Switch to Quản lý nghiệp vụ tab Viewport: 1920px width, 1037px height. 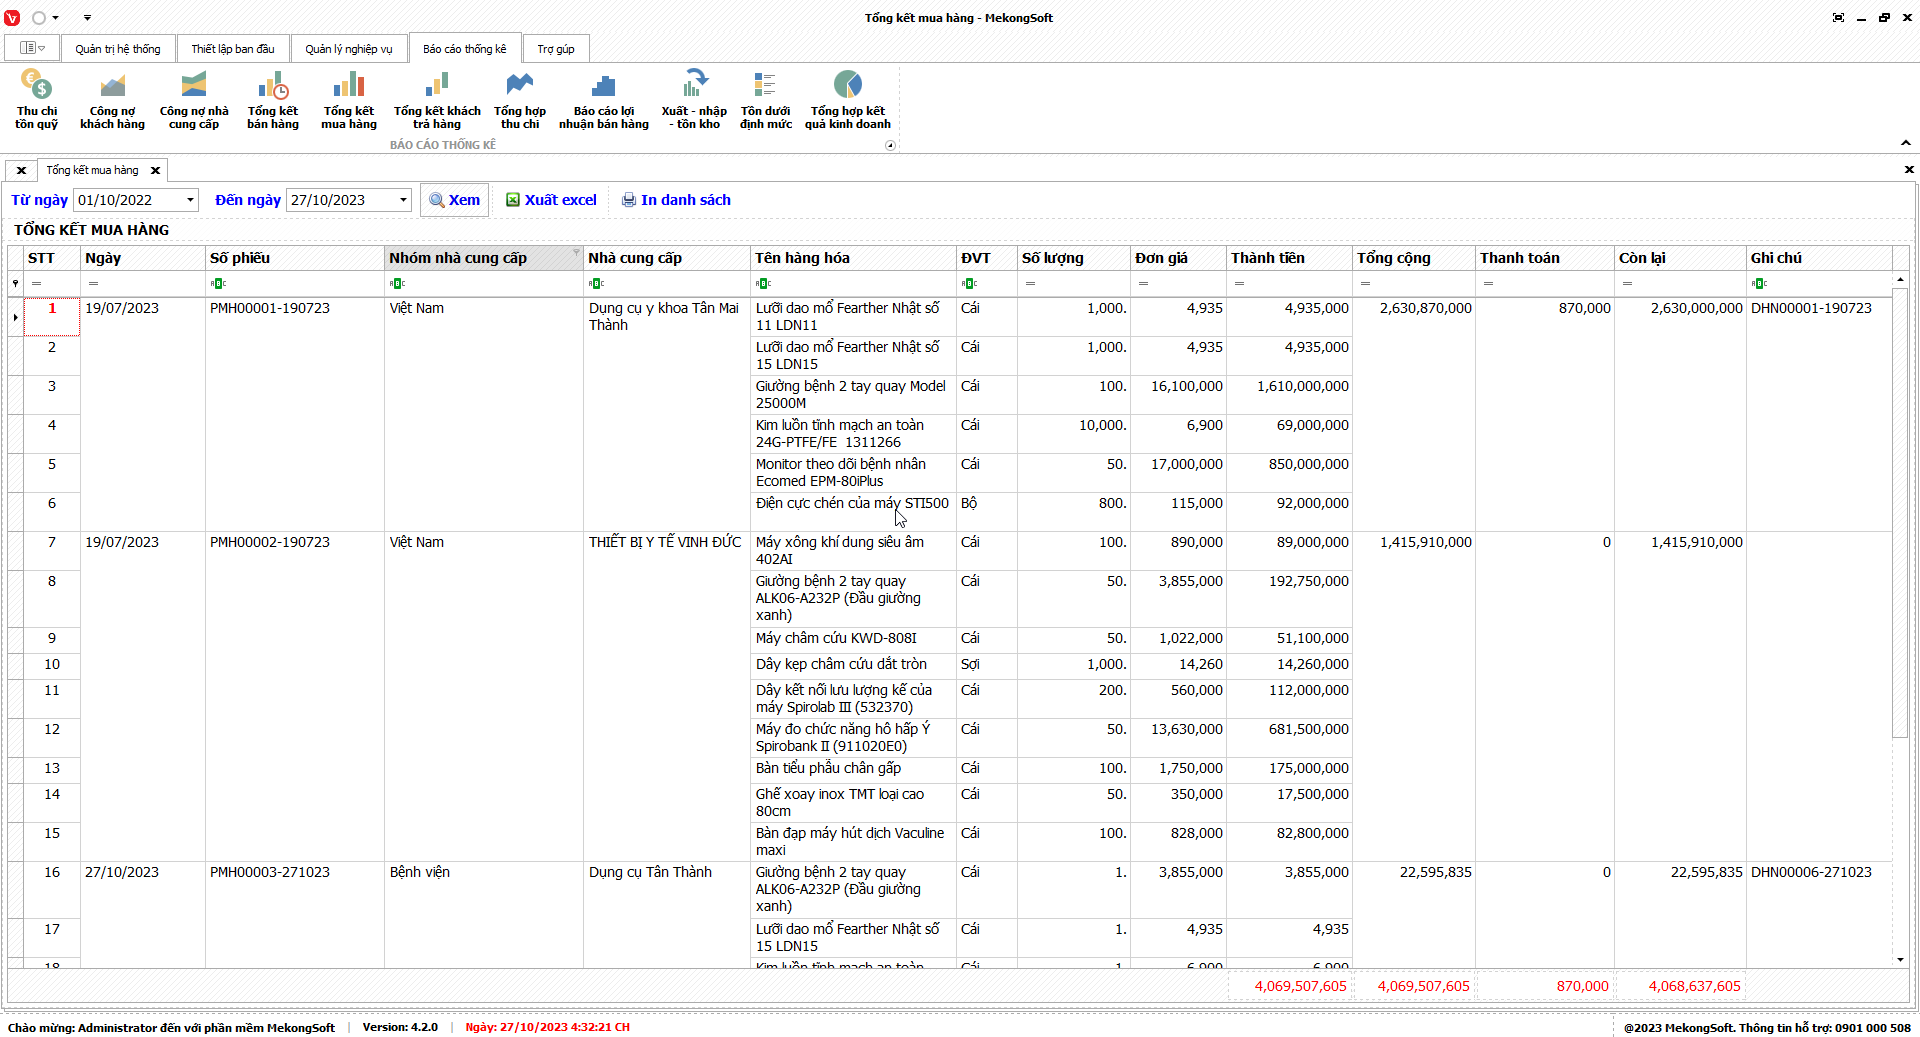(x=349, y=49)
